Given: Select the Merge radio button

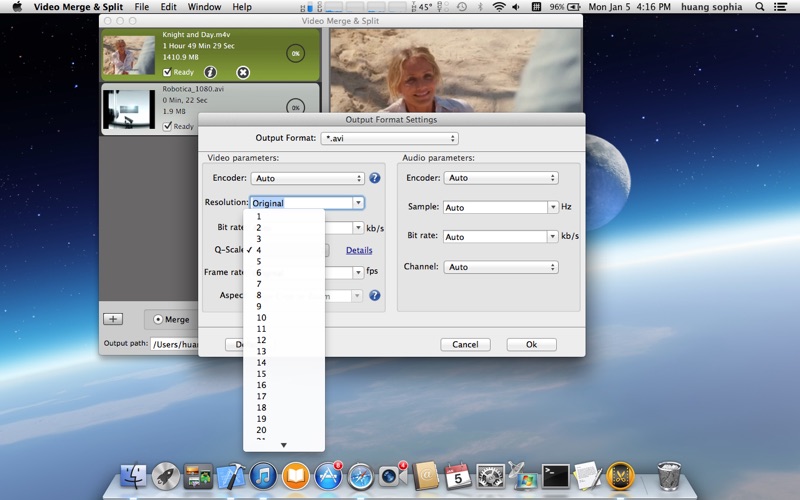Looking at the screenshot, I should (158, 319).
